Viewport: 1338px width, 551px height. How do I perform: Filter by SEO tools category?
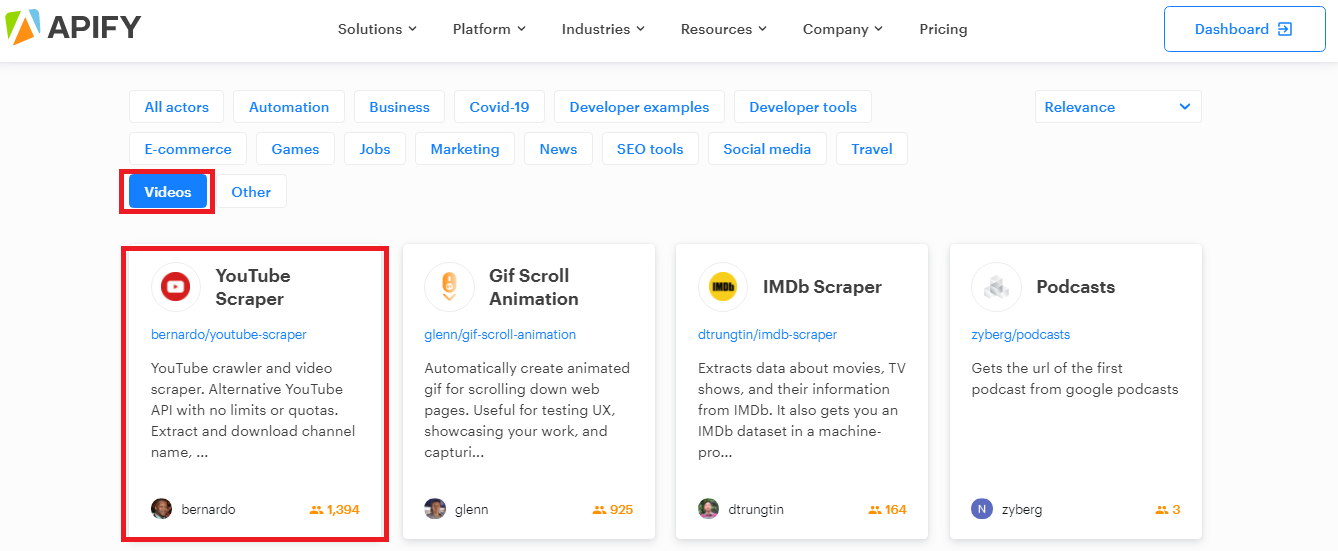[x=650, y=149]
